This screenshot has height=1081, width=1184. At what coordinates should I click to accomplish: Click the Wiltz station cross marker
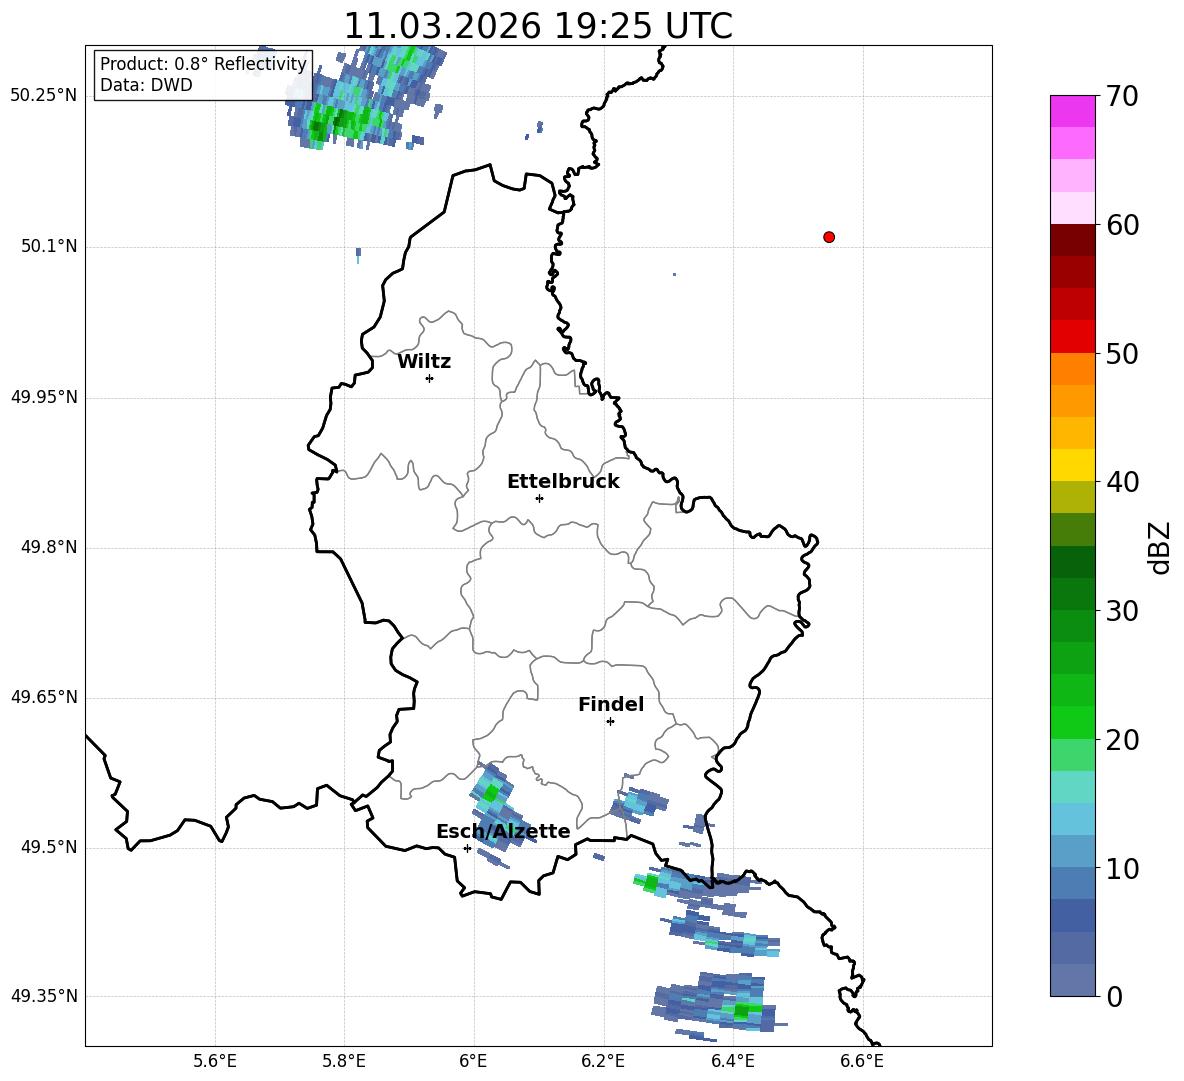point(430,378)
